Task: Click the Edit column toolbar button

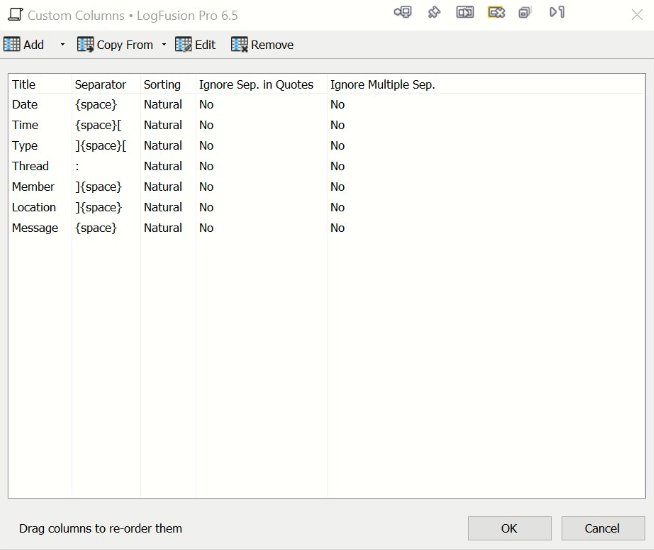Action: [196, 45]
